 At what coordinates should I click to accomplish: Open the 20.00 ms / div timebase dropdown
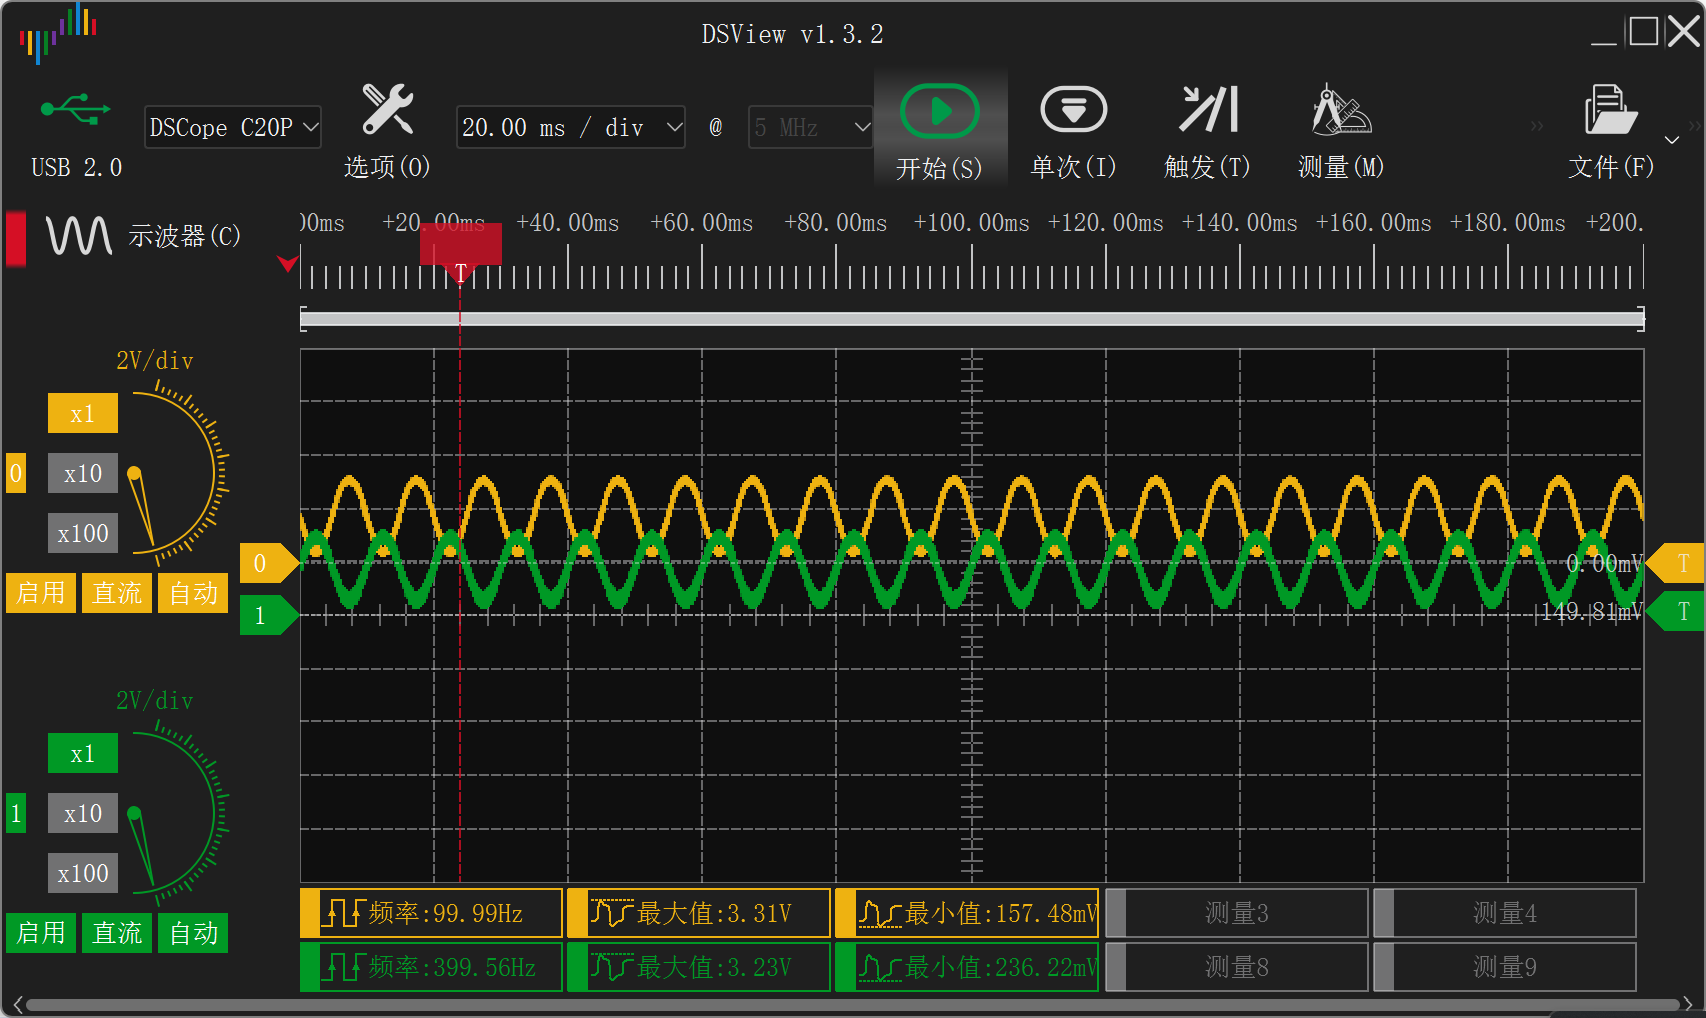point(571,127)
